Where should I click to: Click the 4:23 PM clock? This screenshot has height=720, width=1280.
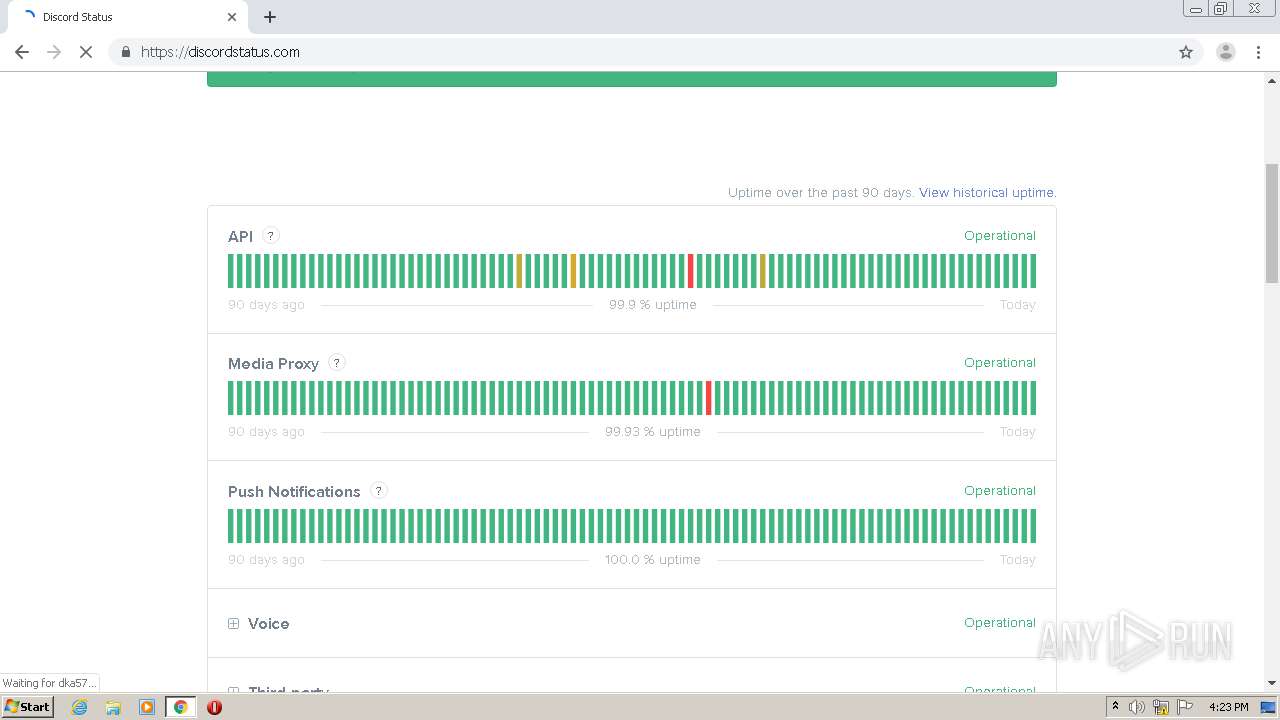coord(1228,707)
